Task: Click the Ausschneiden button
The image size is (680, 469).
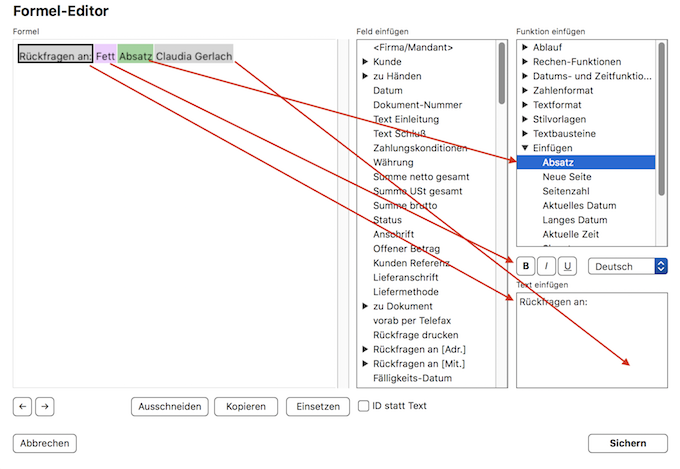Action: (x=170, y=406)
